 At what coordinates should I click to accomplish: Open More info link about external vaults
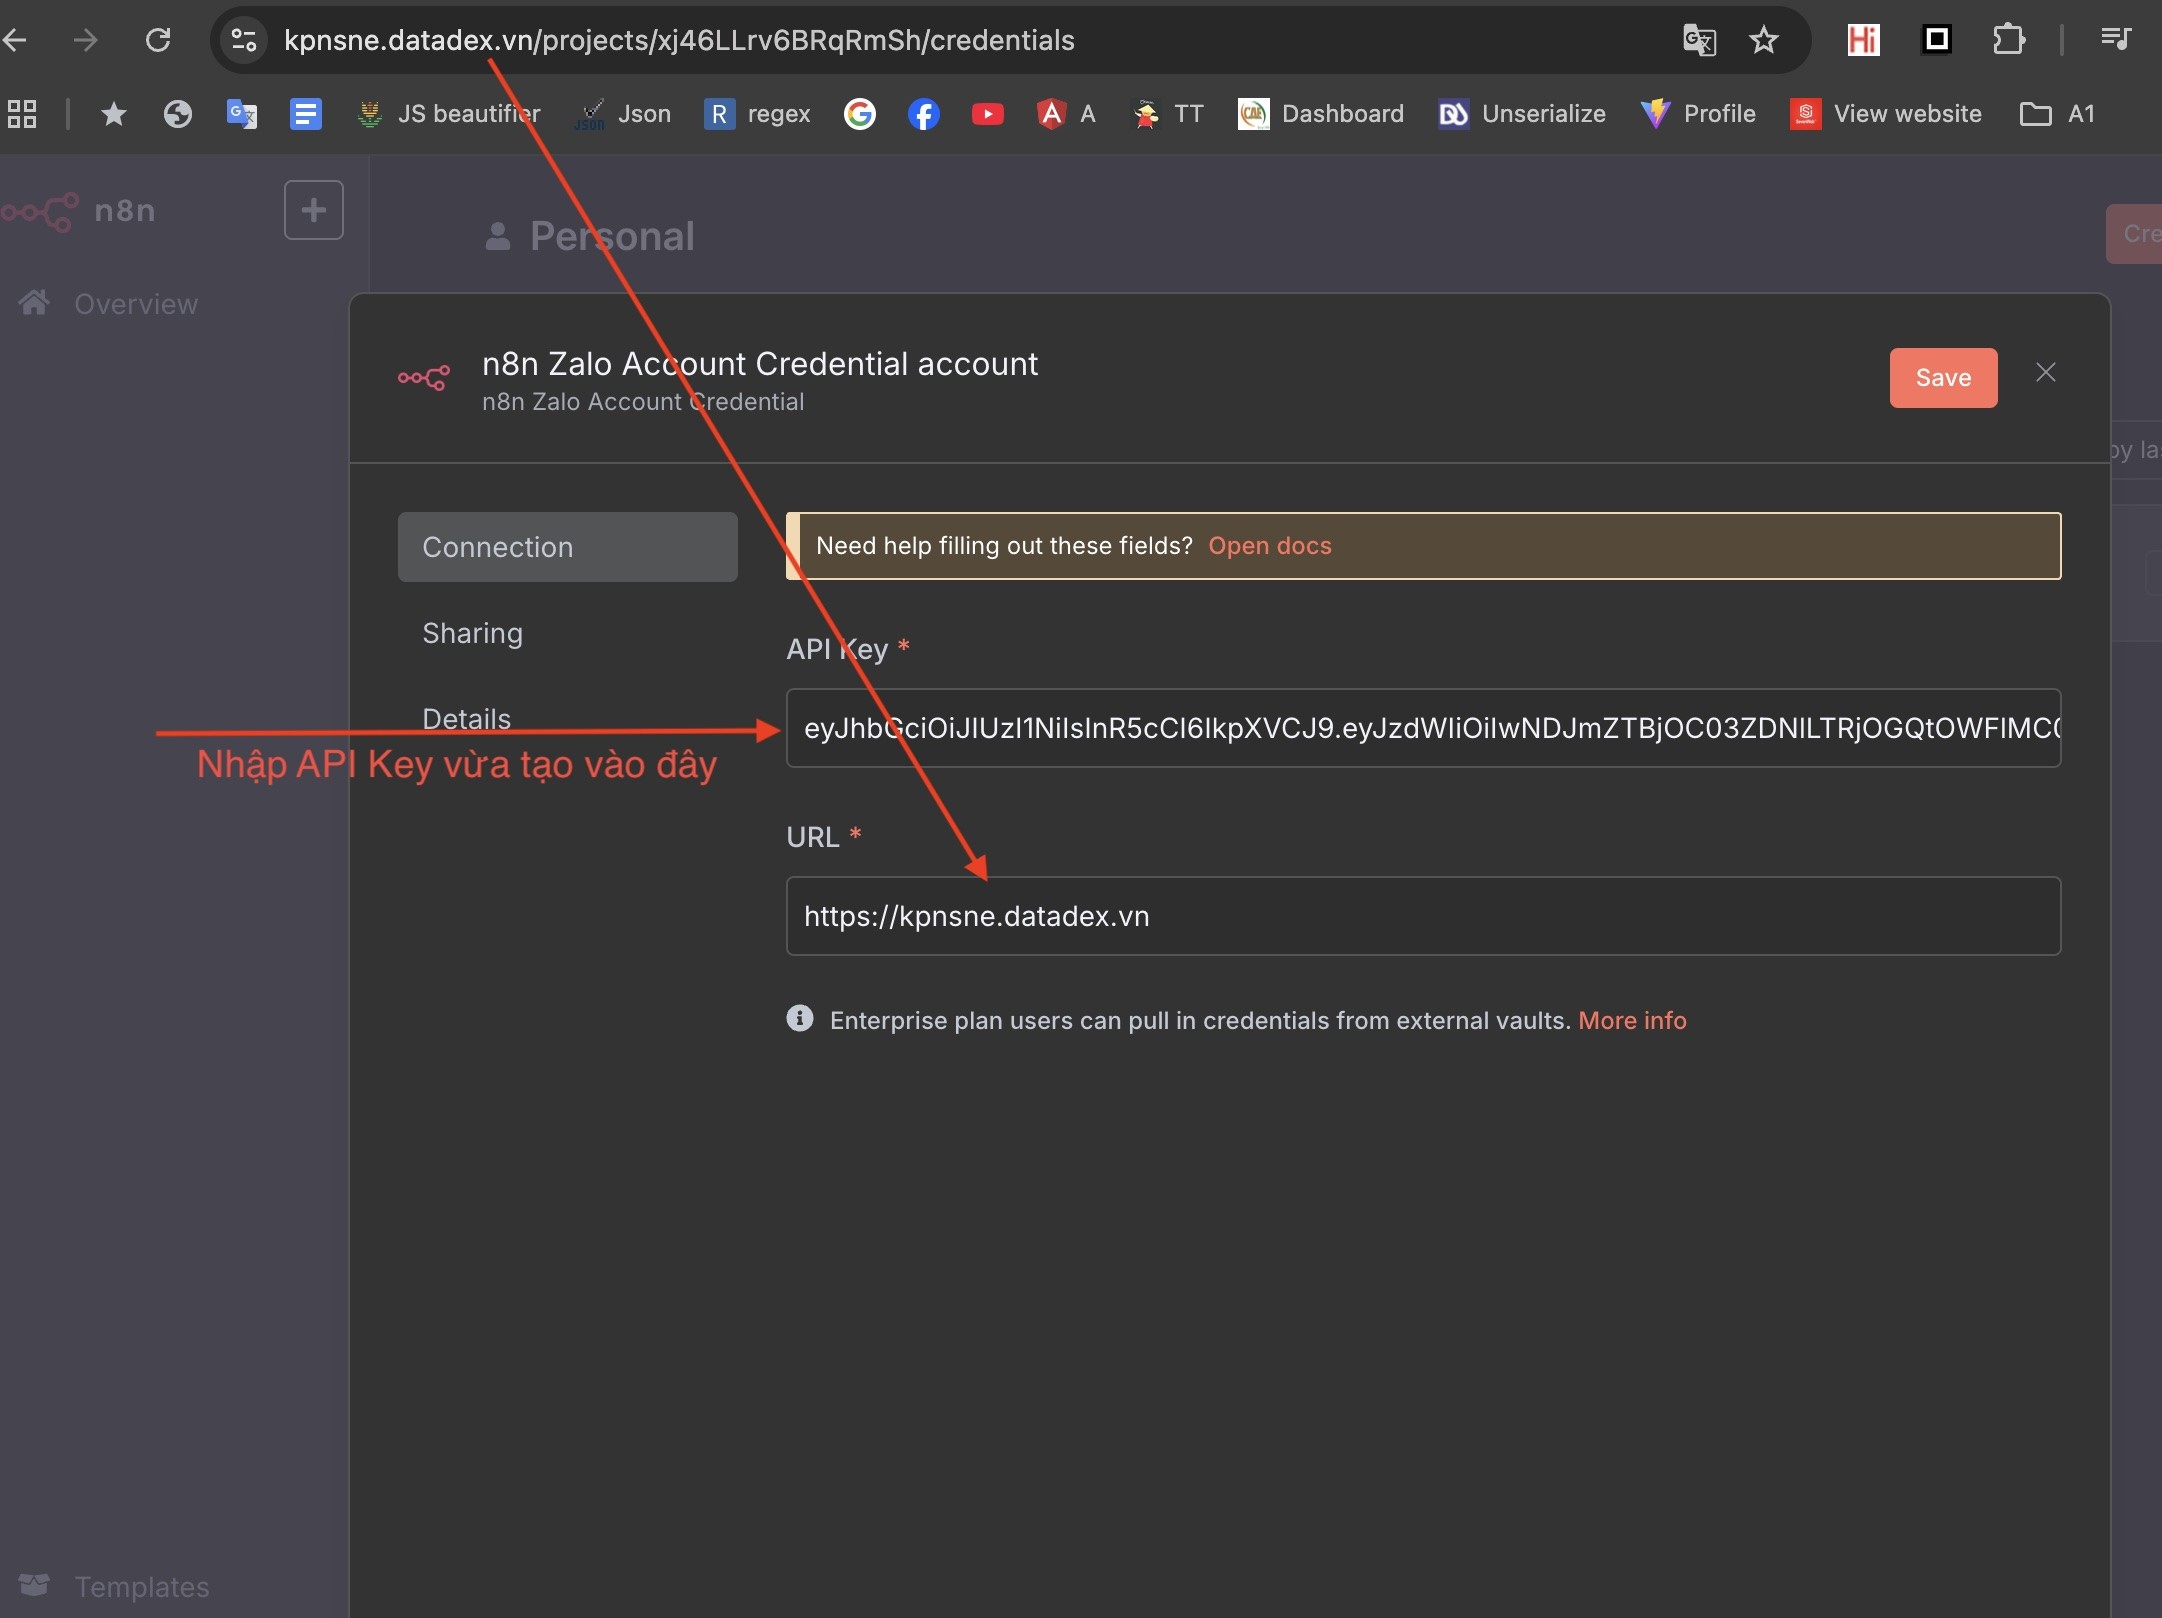pyautogui.click(x=1632, y=1021)
